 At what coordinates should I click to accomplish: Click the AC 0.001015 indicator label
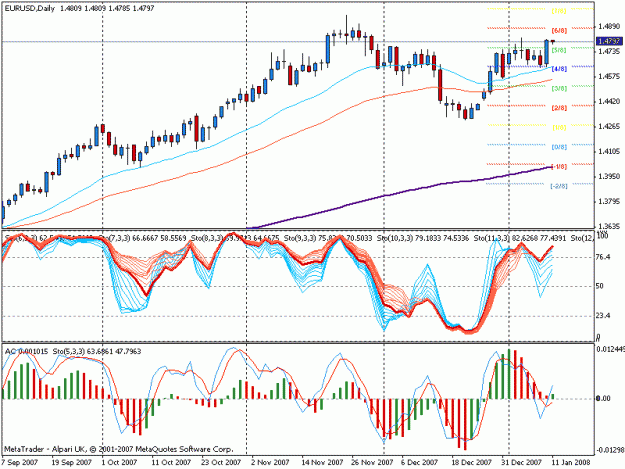[26, 351]
